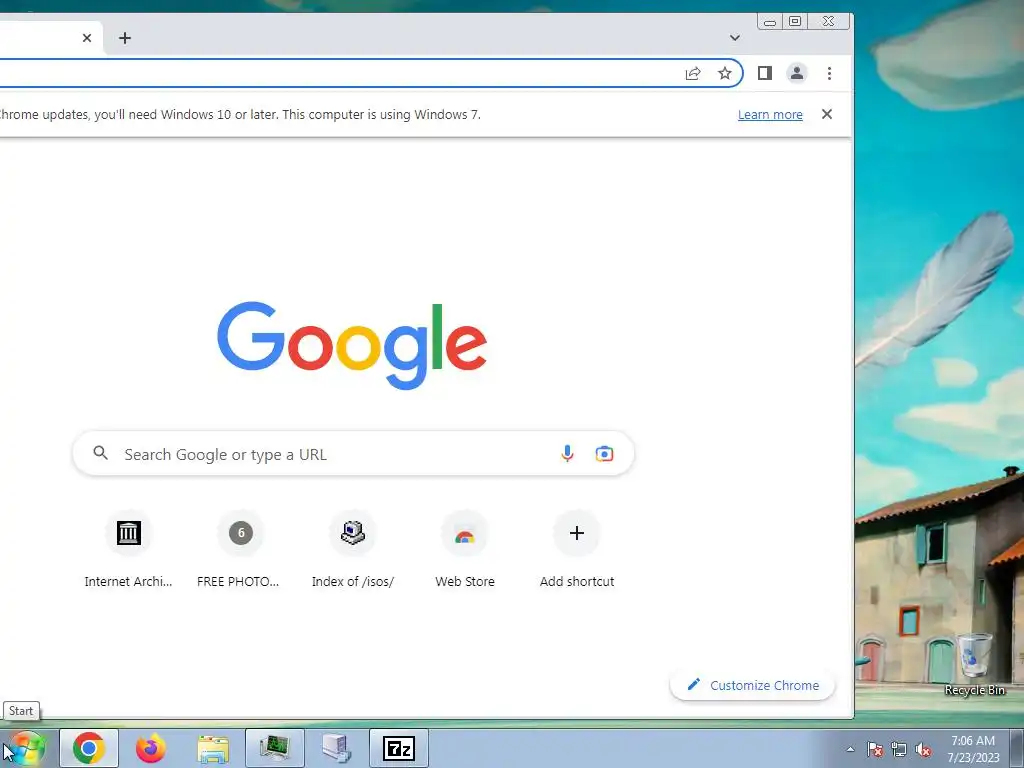This screenshot has height=768, width=1024.
Task: Share this page icon in address bar
Action: click(x=693, y=73)
